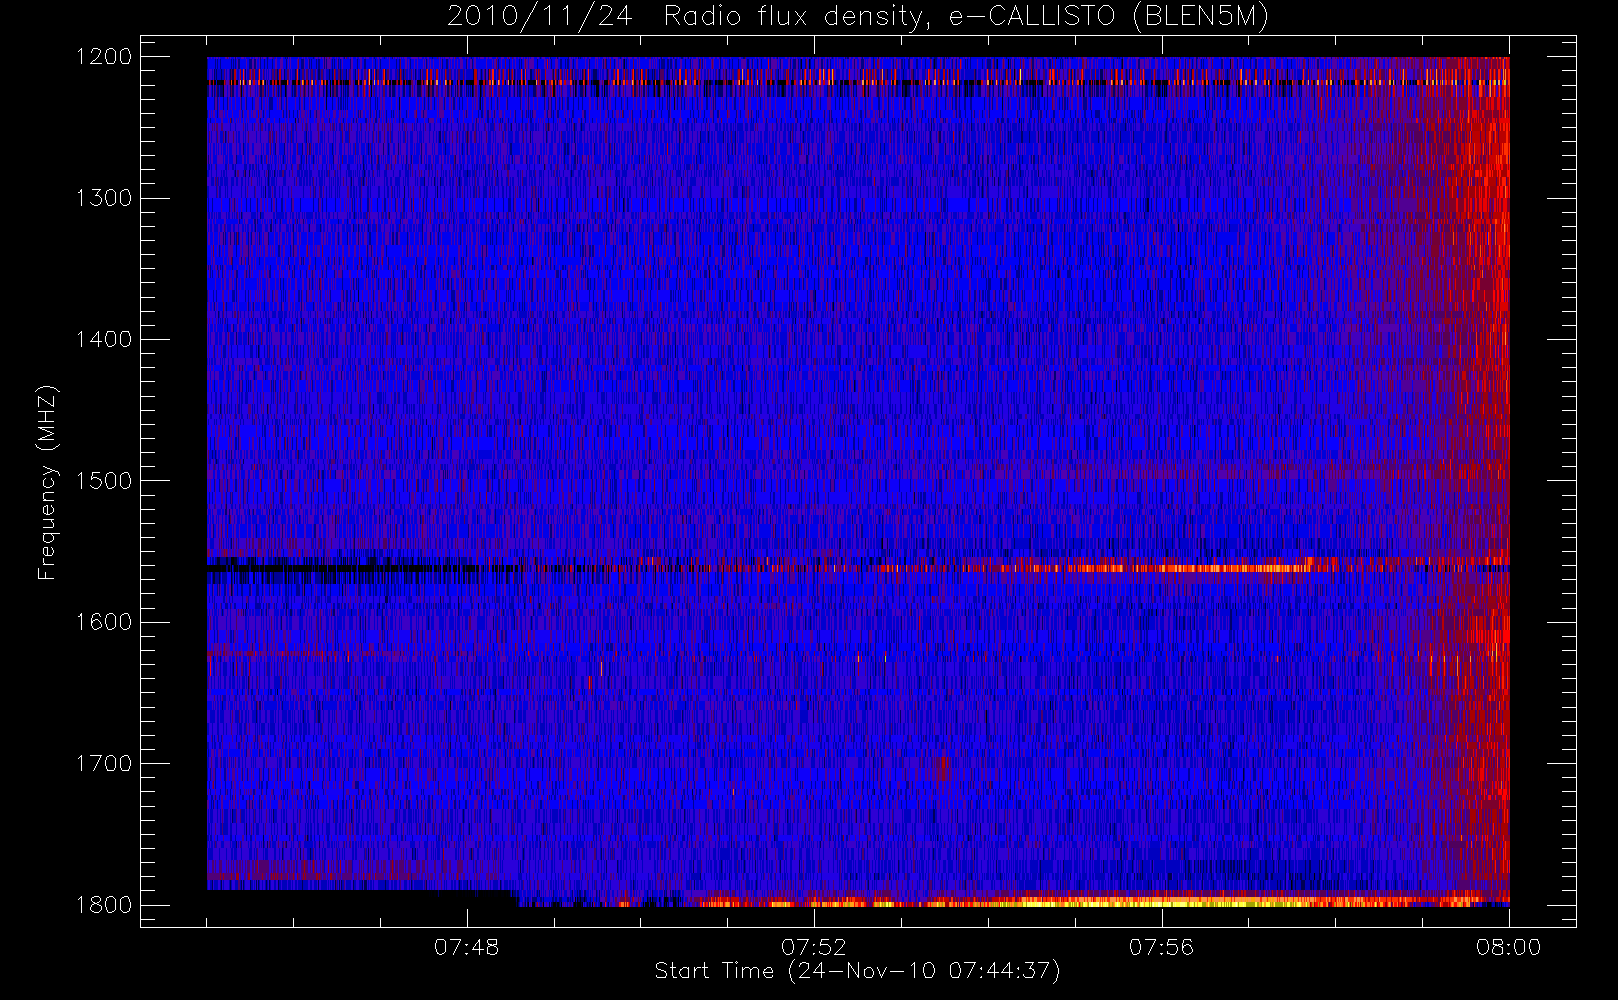Select the 1600 frequency tick label

104,622
